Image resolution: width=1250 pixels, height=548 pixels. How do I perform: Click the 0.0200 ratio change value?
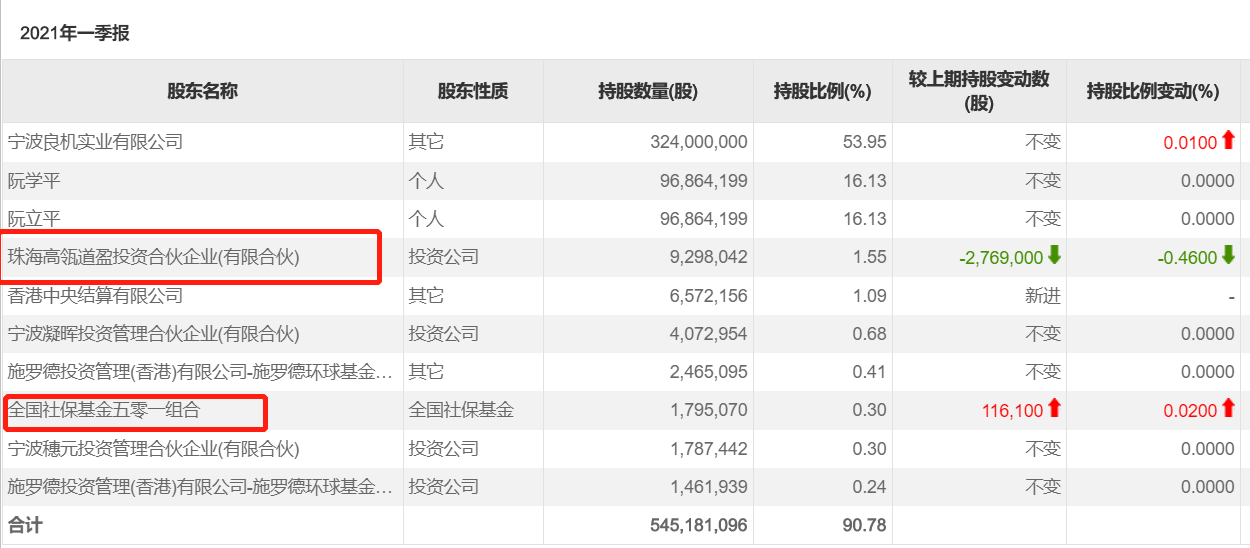[1191, 410]
